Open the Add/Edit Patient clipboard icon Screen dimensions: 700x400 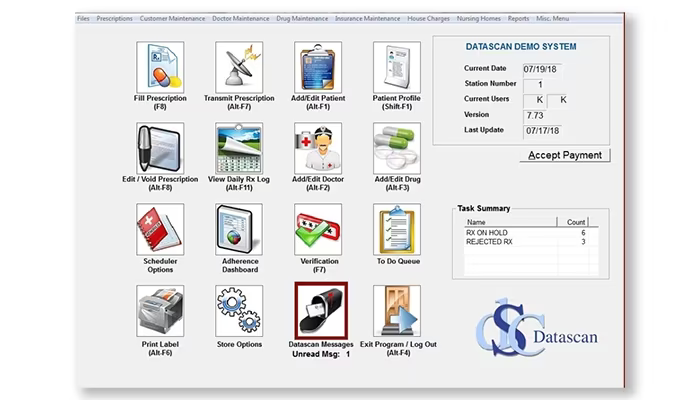[x=318, y=67]
